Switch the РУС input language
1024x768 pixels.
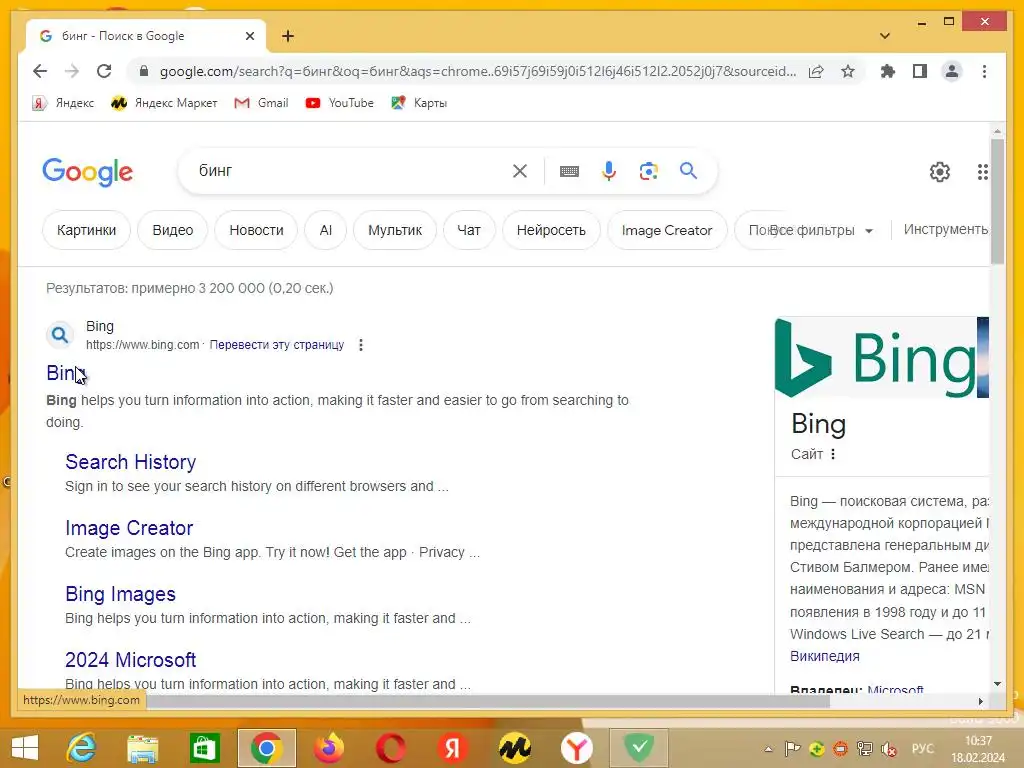pos(922,748)
